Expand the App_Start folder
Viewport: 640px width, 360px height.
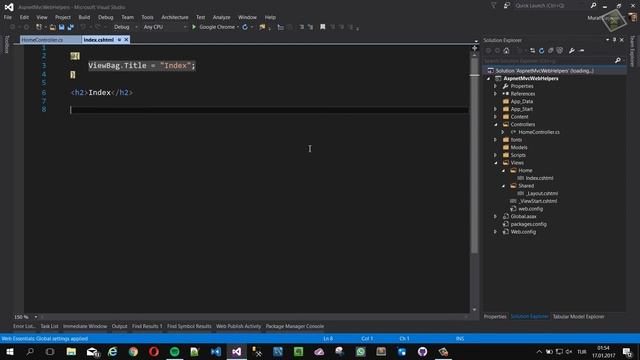pyautogui.click(x=496, y=109)
